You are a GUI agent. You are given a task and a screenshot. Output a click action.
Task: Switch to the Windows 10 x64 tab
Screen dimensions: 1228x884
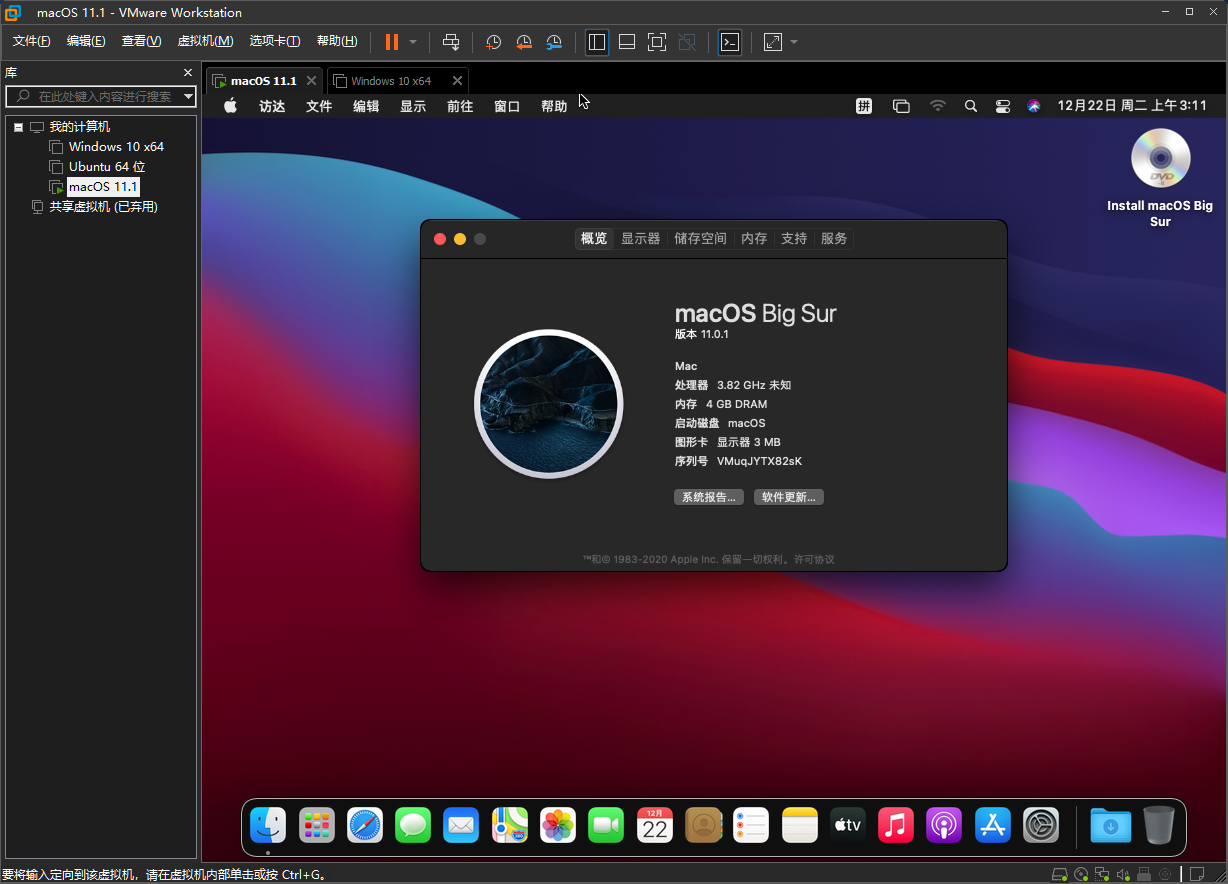[390, 81]
